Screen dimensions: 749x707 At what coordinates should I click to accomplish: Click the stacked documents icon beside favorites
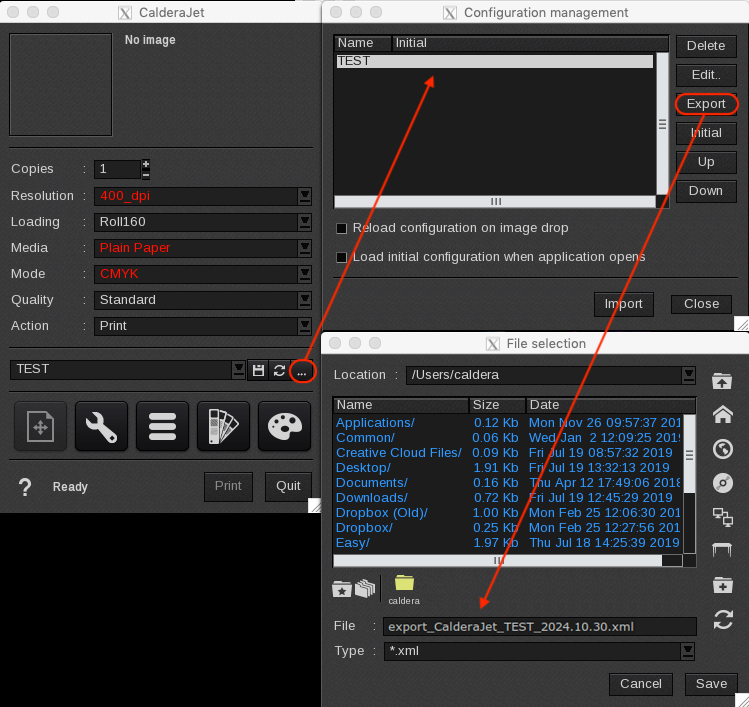[x=365, y=589]
